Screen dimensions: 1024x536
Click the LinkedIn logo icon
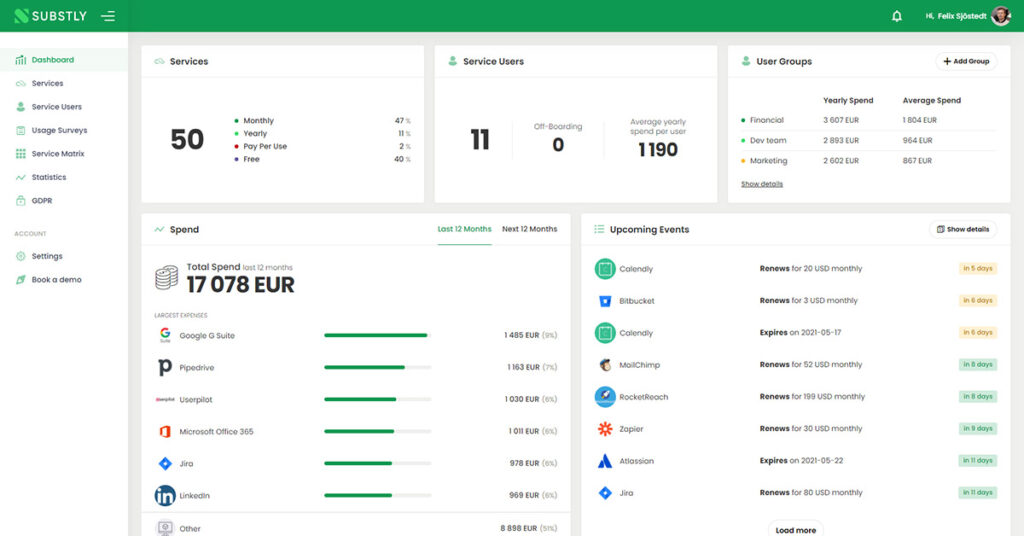(164, 496)
